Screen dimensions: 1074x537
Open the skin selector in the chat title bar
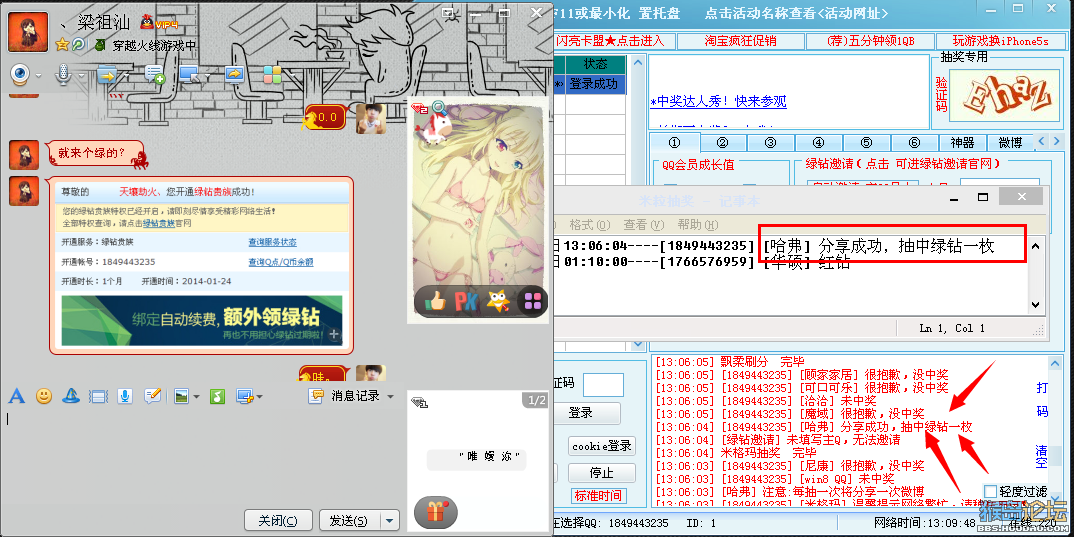click(449, 12)
